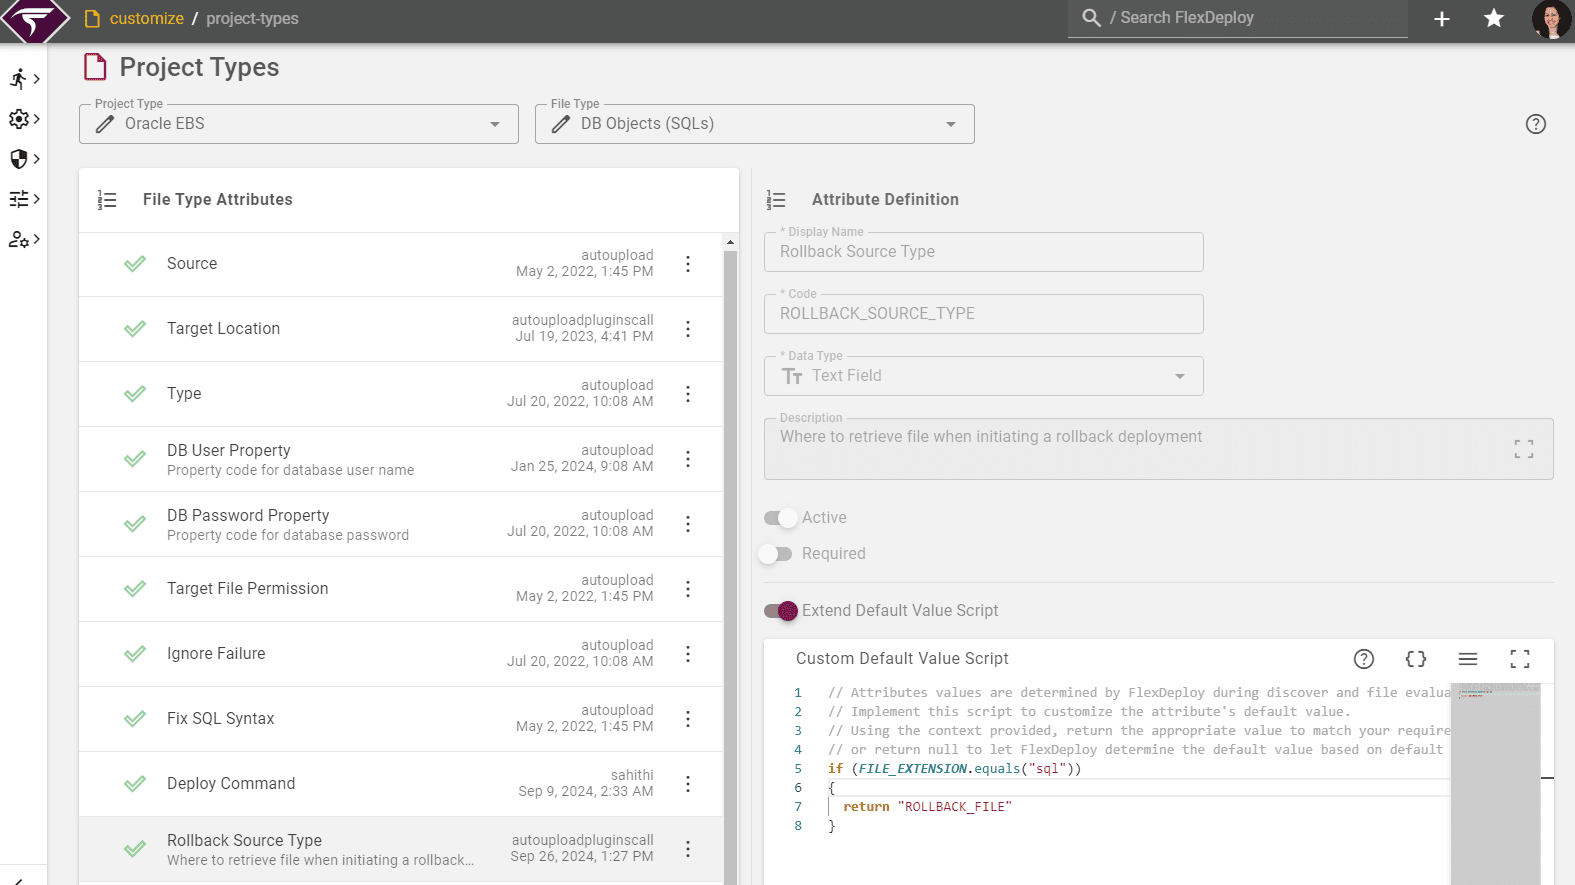Open the File Type dropdown
Viewport: 1575px width, 885px height.
[x=755, y=124]
